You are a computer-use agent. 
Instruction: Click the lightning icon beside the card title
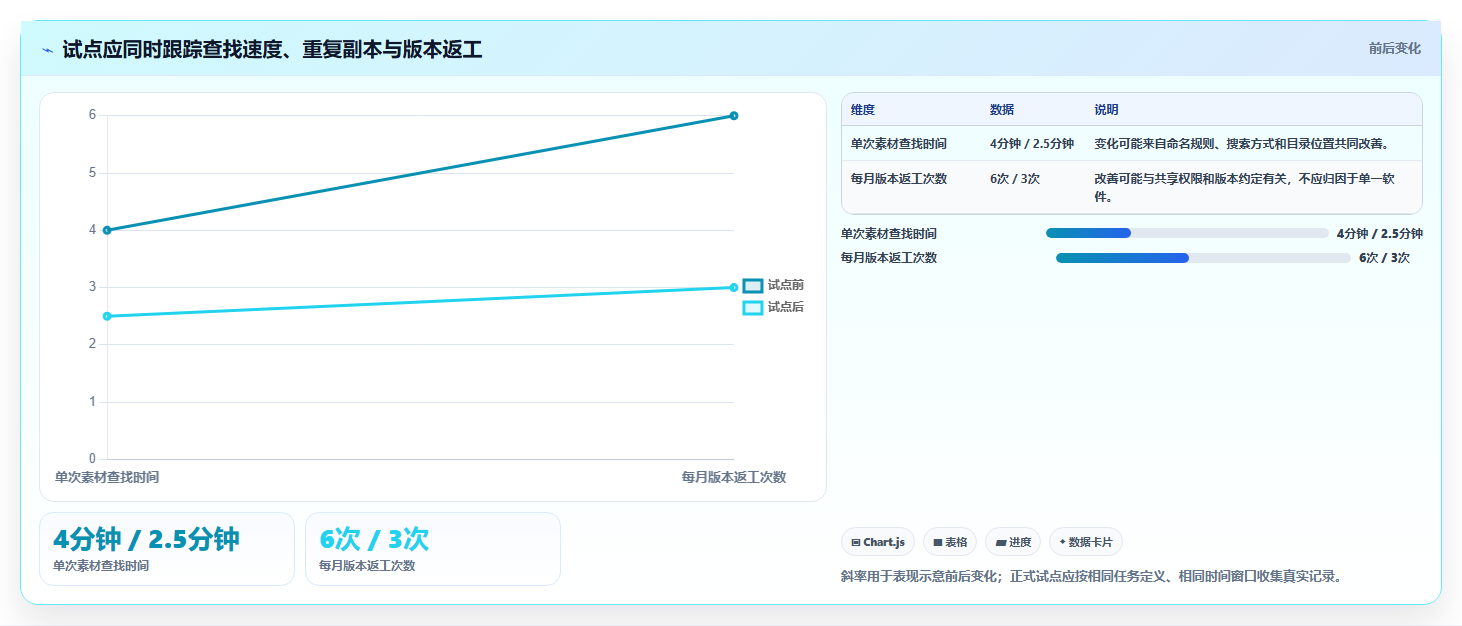(47, 50)
